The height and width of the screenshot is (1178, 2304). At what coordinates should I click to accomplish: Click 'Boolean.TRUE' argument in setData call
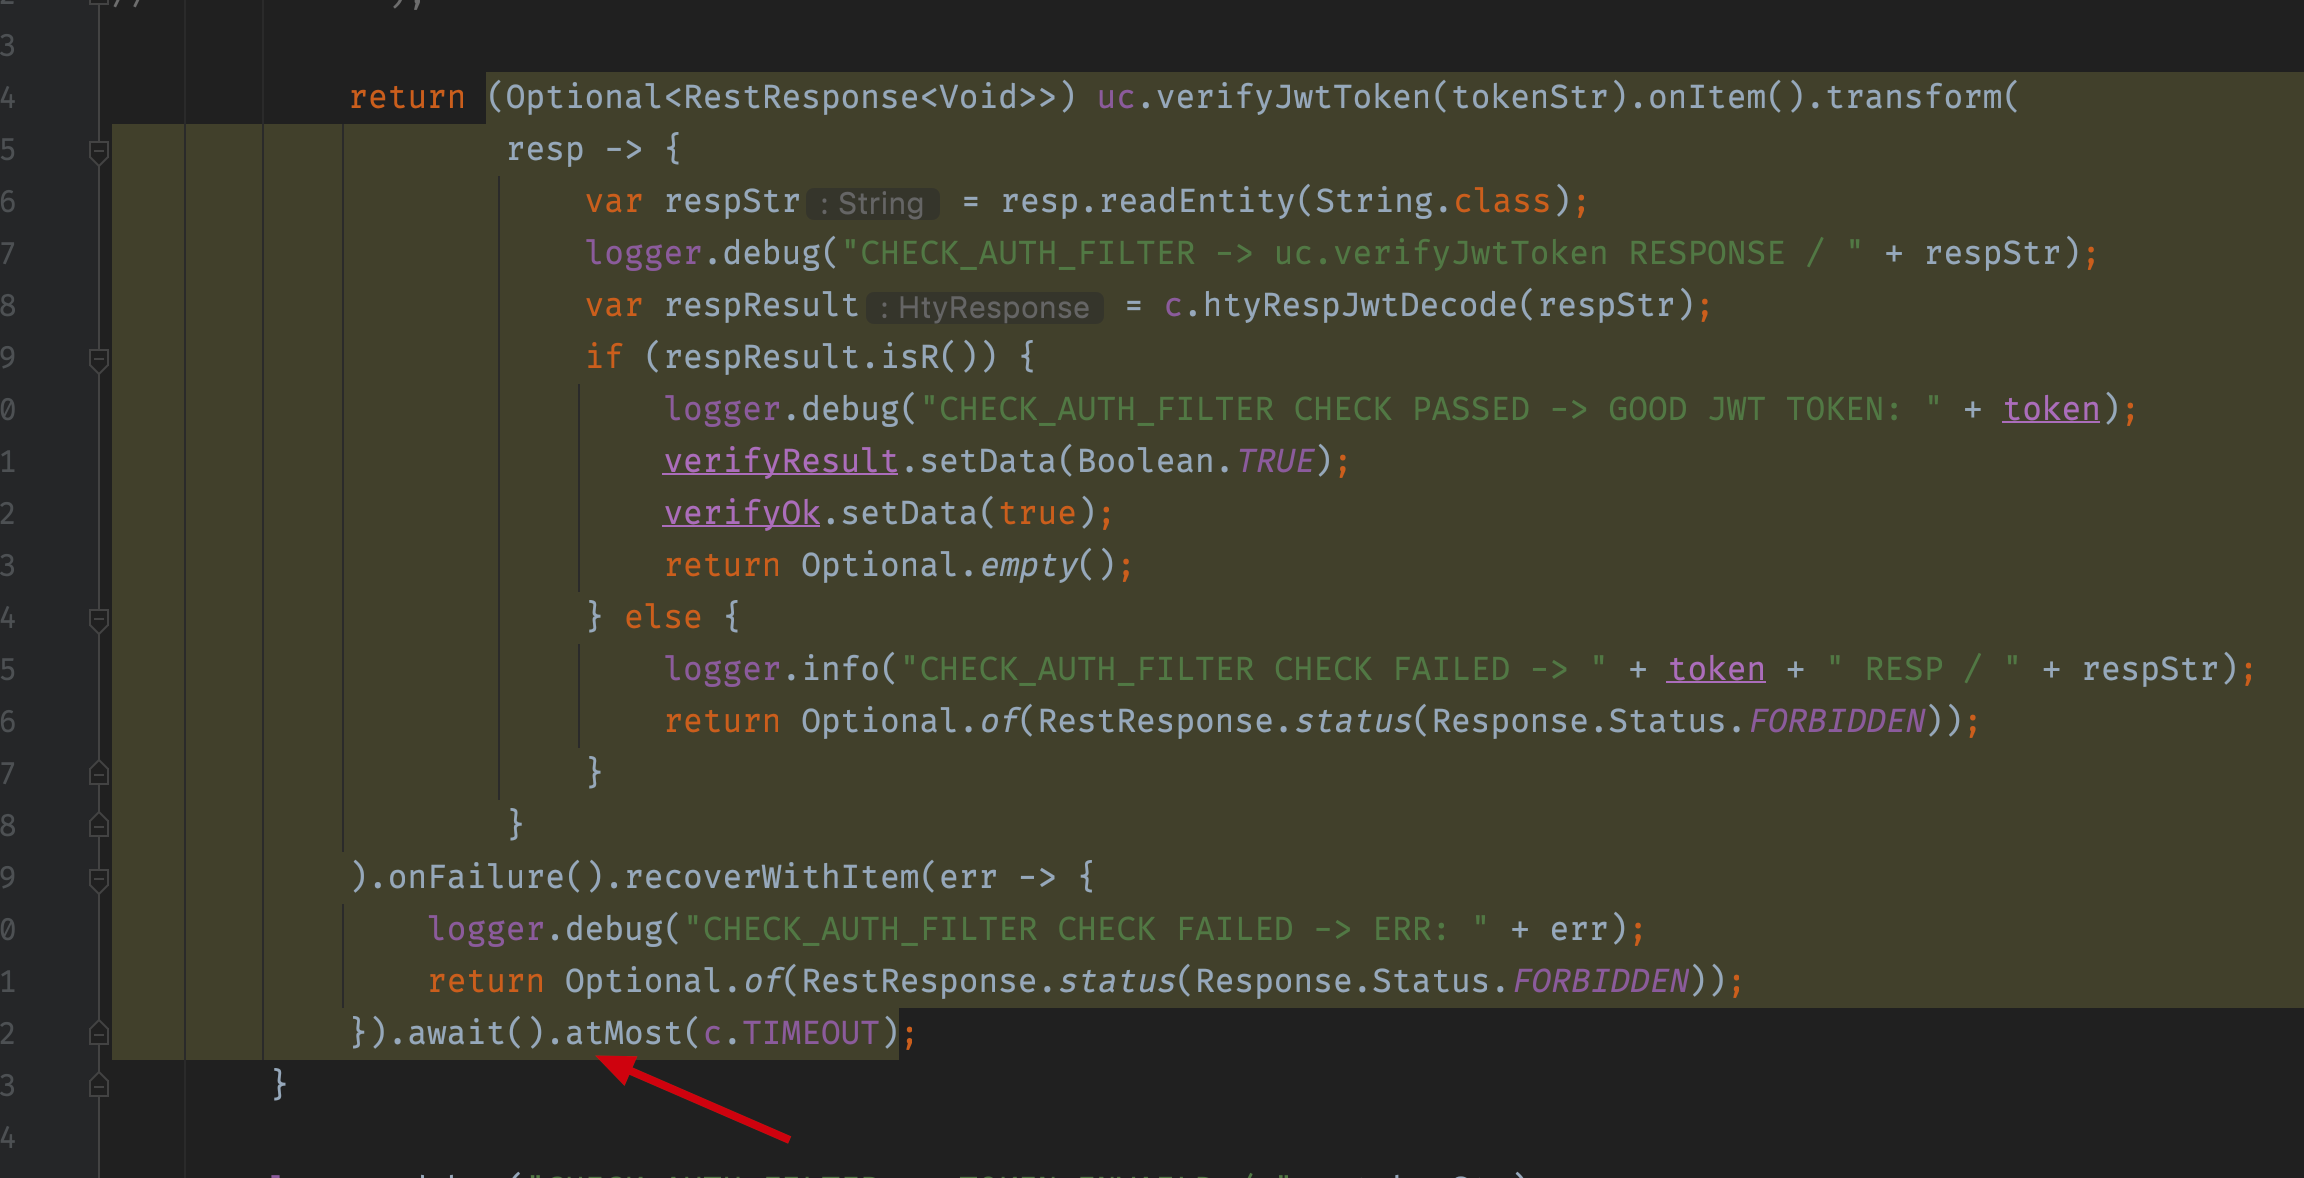tap(1195, 461)
